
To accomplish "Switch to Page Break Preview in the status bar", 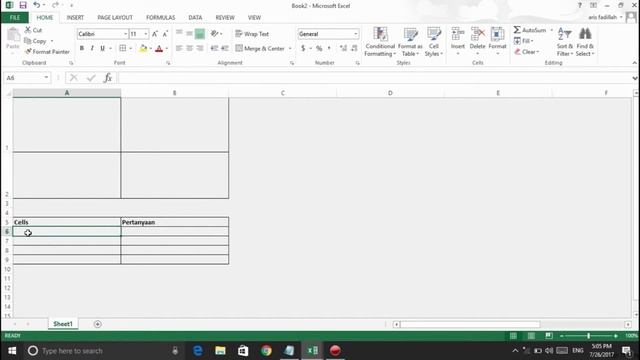I will point(549,336).
